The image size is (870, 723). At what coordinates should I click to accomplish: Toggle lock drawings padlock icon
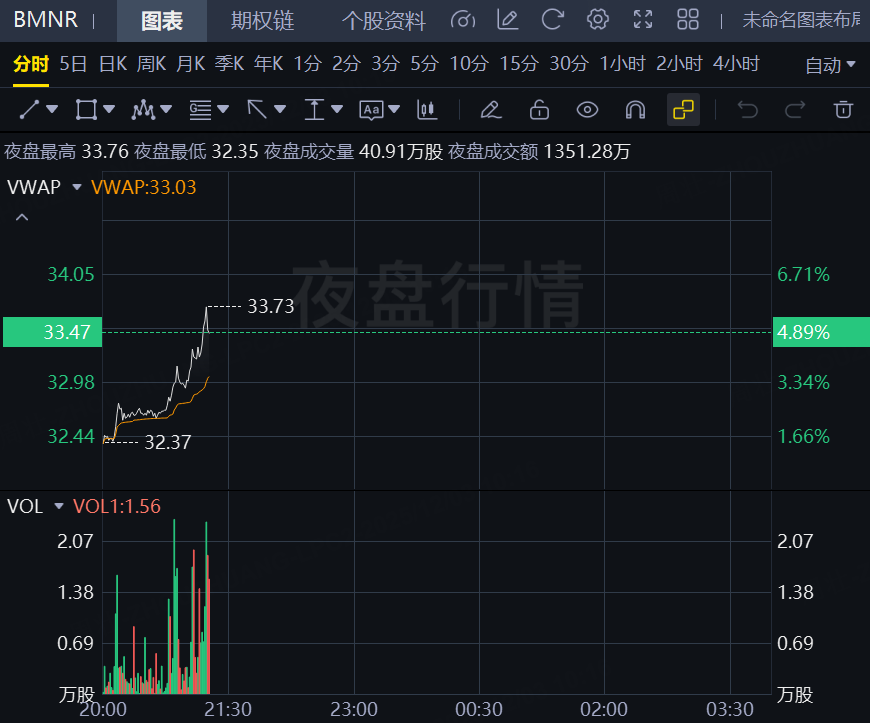click(539, 109)
